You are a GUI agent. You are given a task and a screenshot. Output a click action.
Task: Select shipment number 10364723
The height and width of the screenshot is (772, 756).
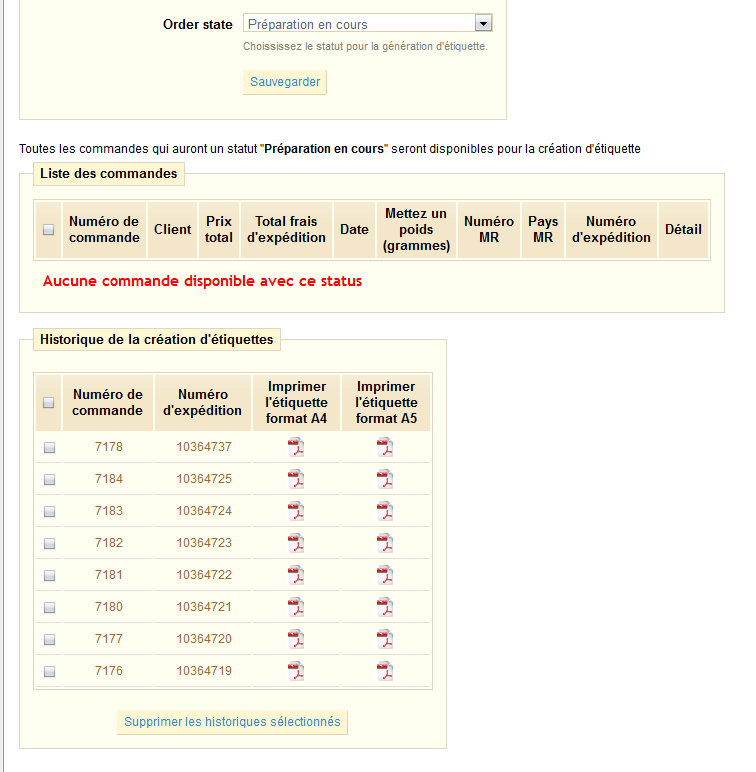coord(204,543)
